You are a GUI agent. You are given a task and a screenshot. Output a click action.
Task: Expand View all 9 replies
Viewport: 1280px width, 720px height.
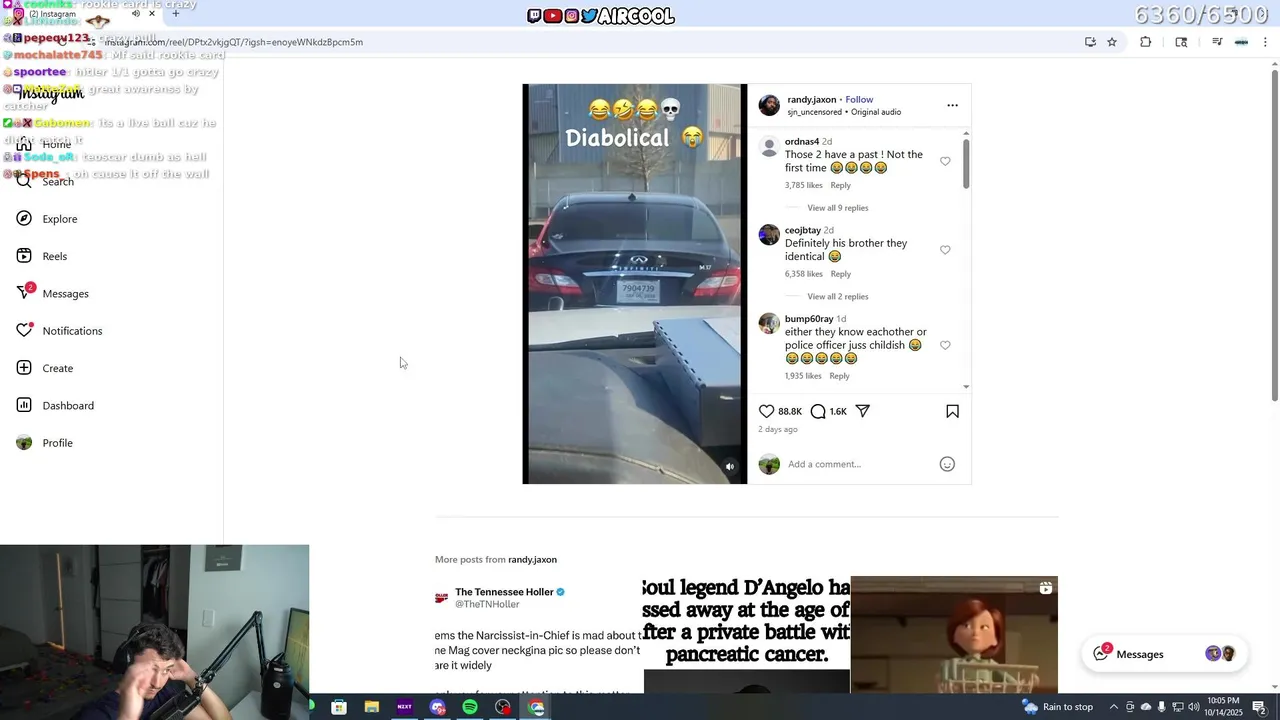[x=838, y=208]
